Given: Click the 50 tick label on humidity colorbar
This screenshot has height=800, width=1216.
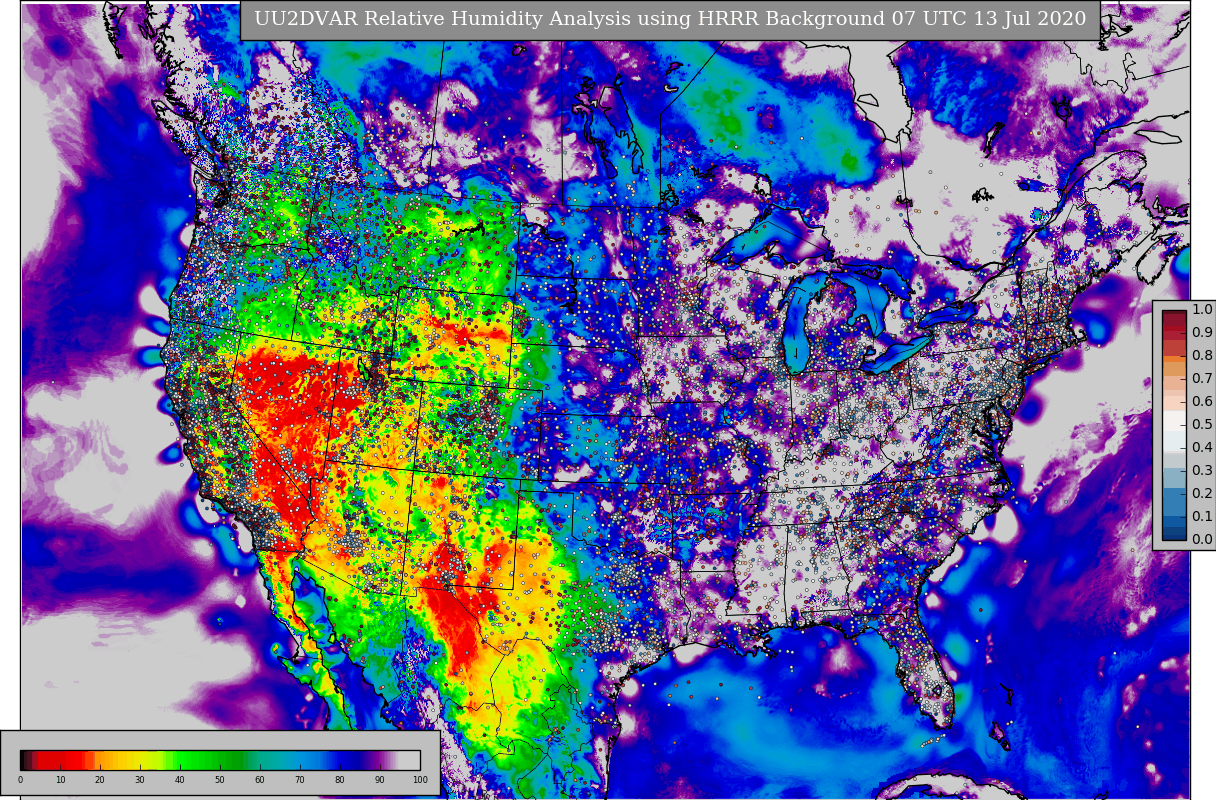Looking at the screenshot, I should [x=220, y=780].
